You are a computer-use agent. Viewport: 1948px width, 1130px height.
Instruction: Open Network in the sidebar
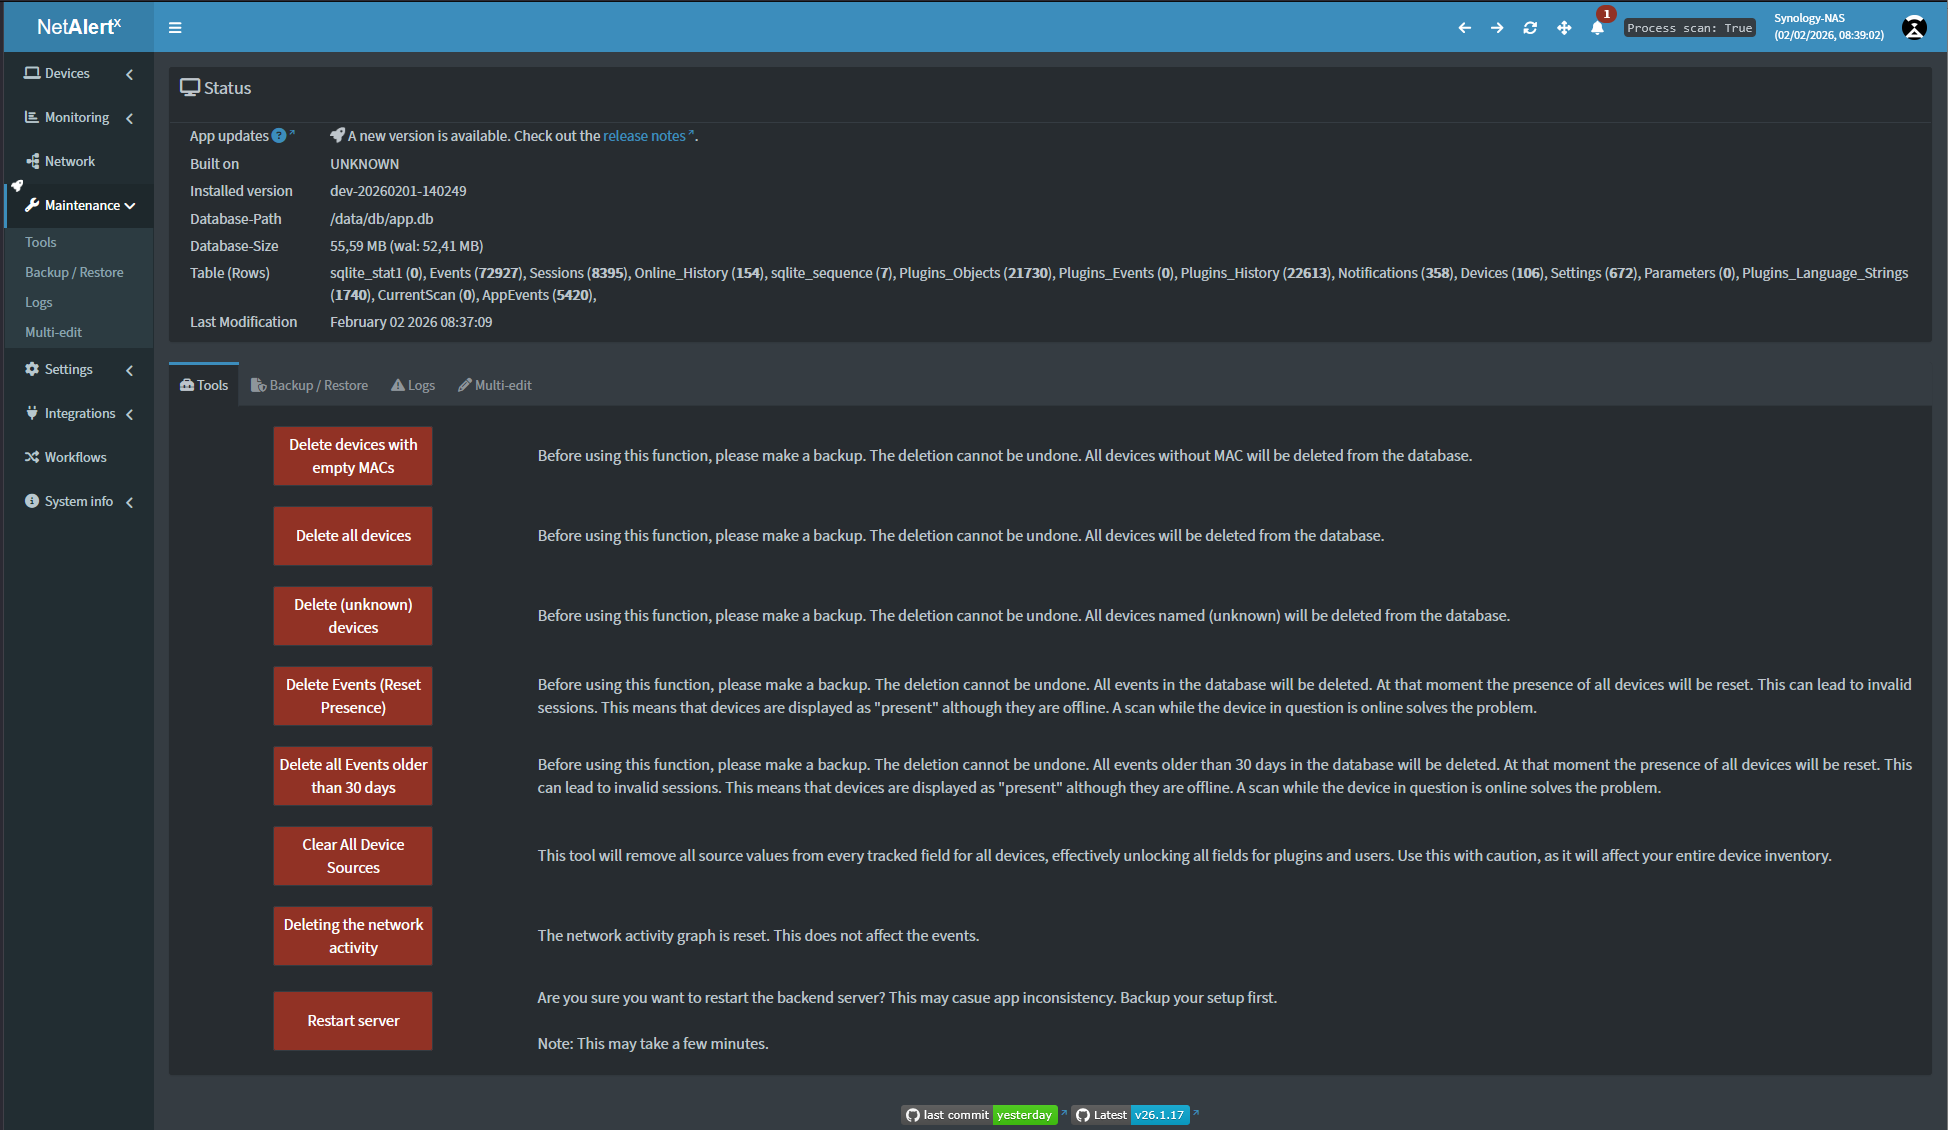(70, 161)
